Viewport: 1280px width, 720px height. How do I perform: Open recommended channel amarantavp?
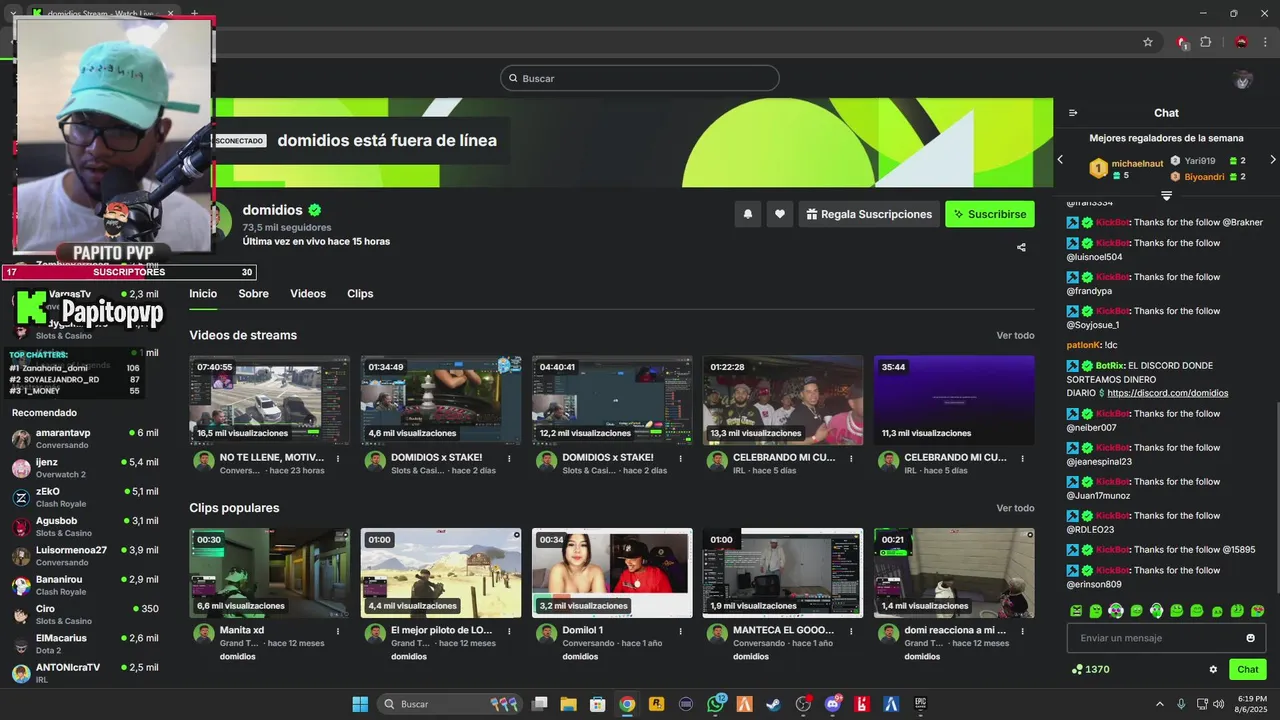click(85, 439)
